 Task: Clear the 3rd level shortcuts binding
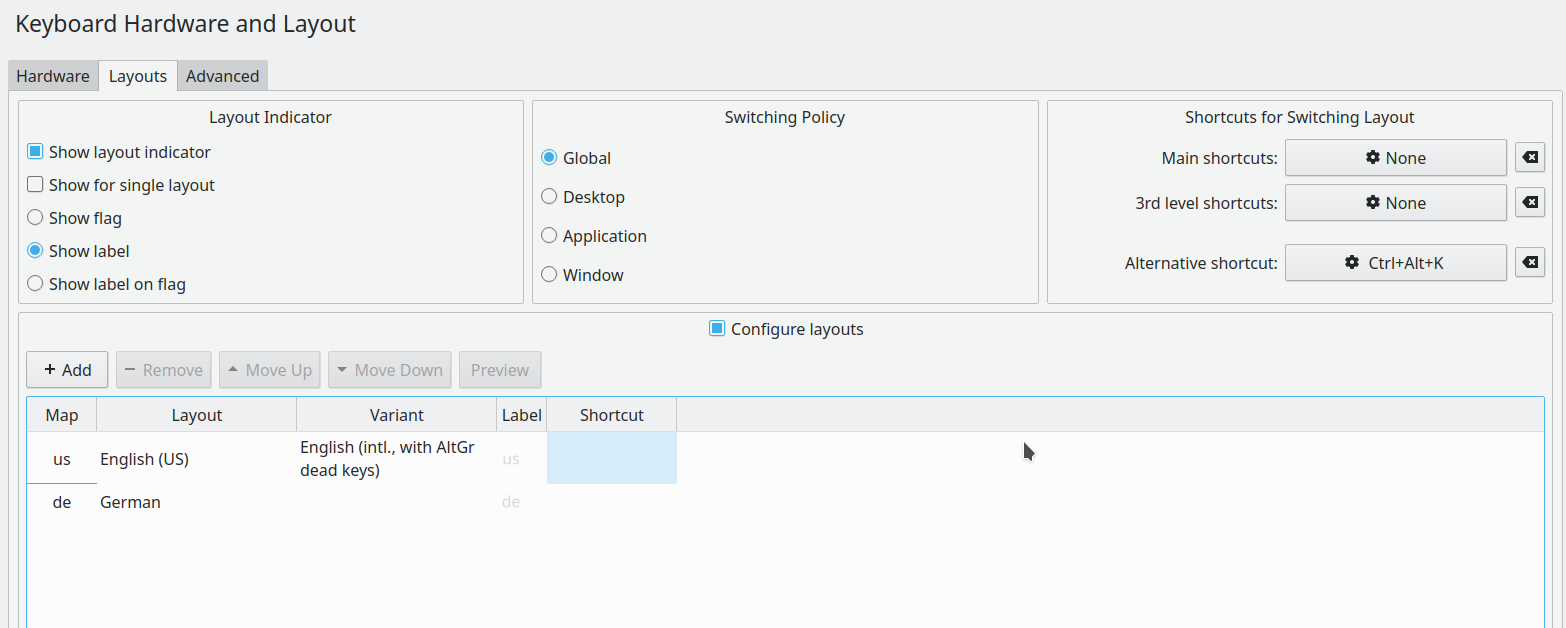click(x=1530, y=202)
